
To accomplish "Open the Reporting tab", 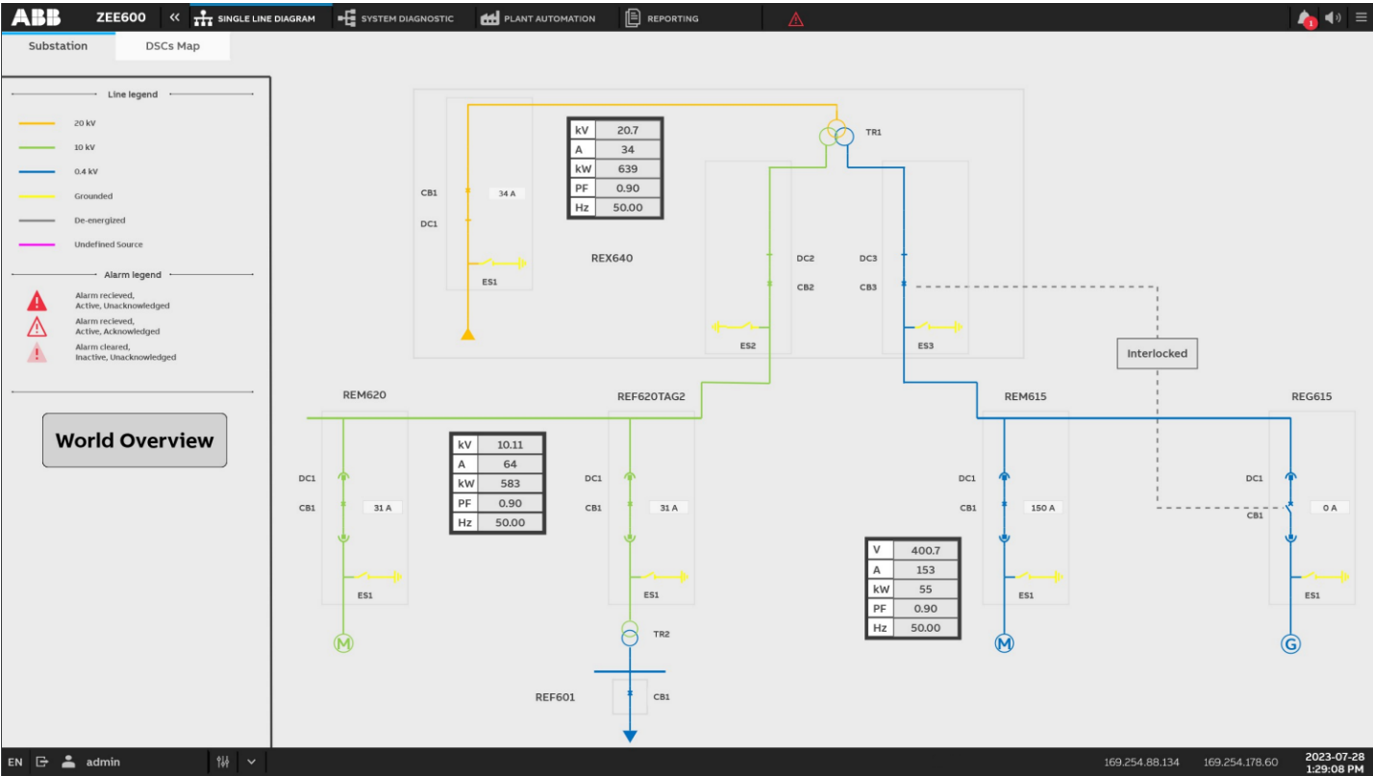I will pyautogui.click(x=662, y=18).
